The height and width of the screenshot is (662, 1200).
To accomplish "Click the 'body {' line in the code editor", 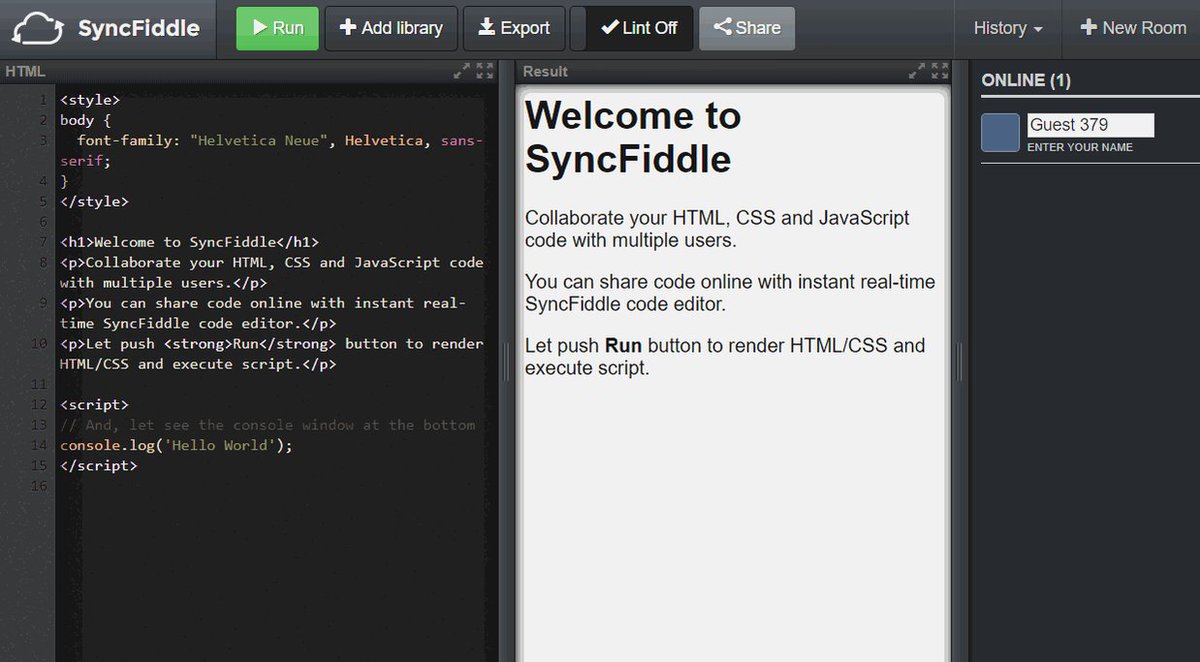I will pos(84,120).
